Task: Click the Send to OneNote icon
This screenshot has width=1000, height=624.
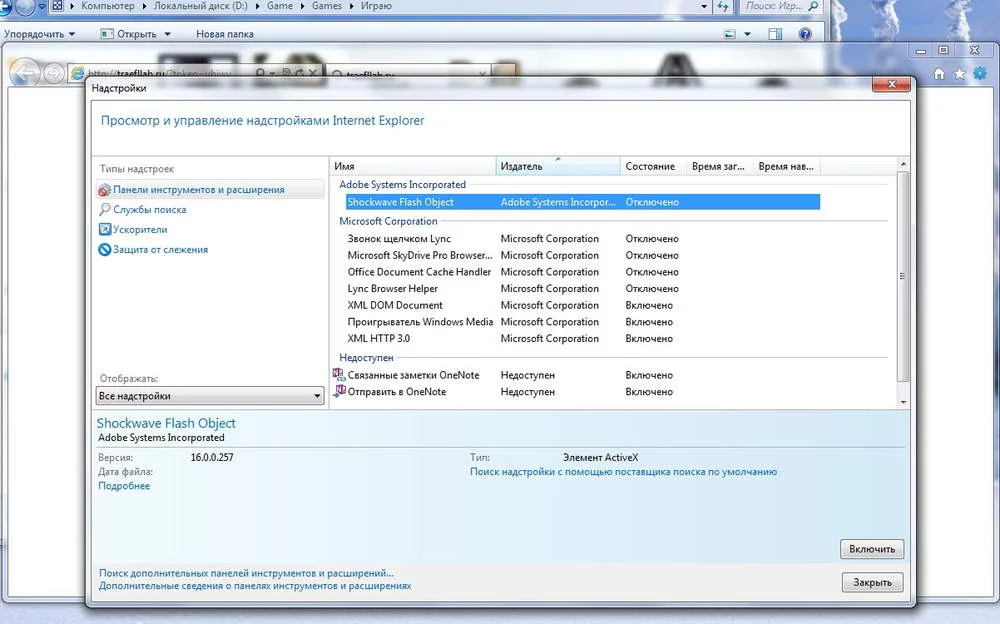Action: [339, 392]
